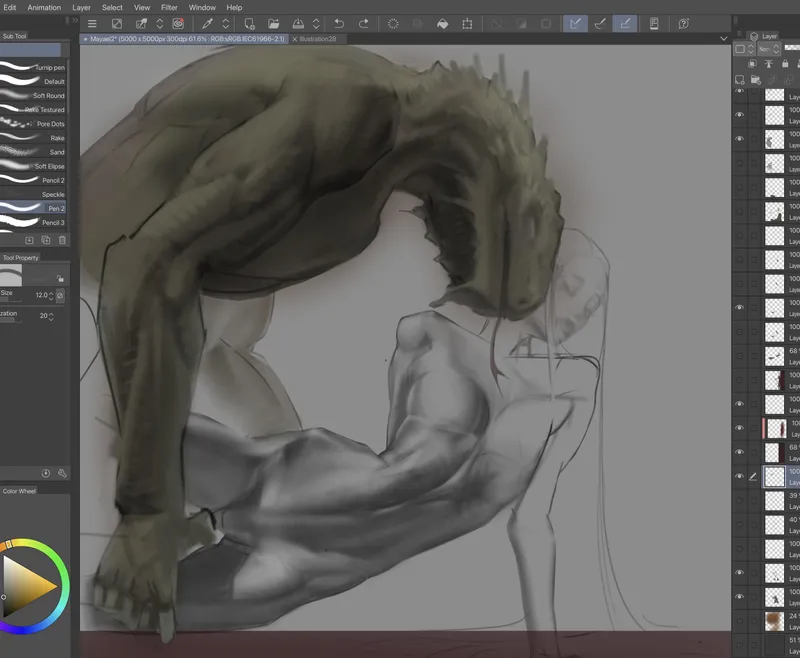Close the Illustration28 tab
The image size is (800, 658).
coord(294,39)
